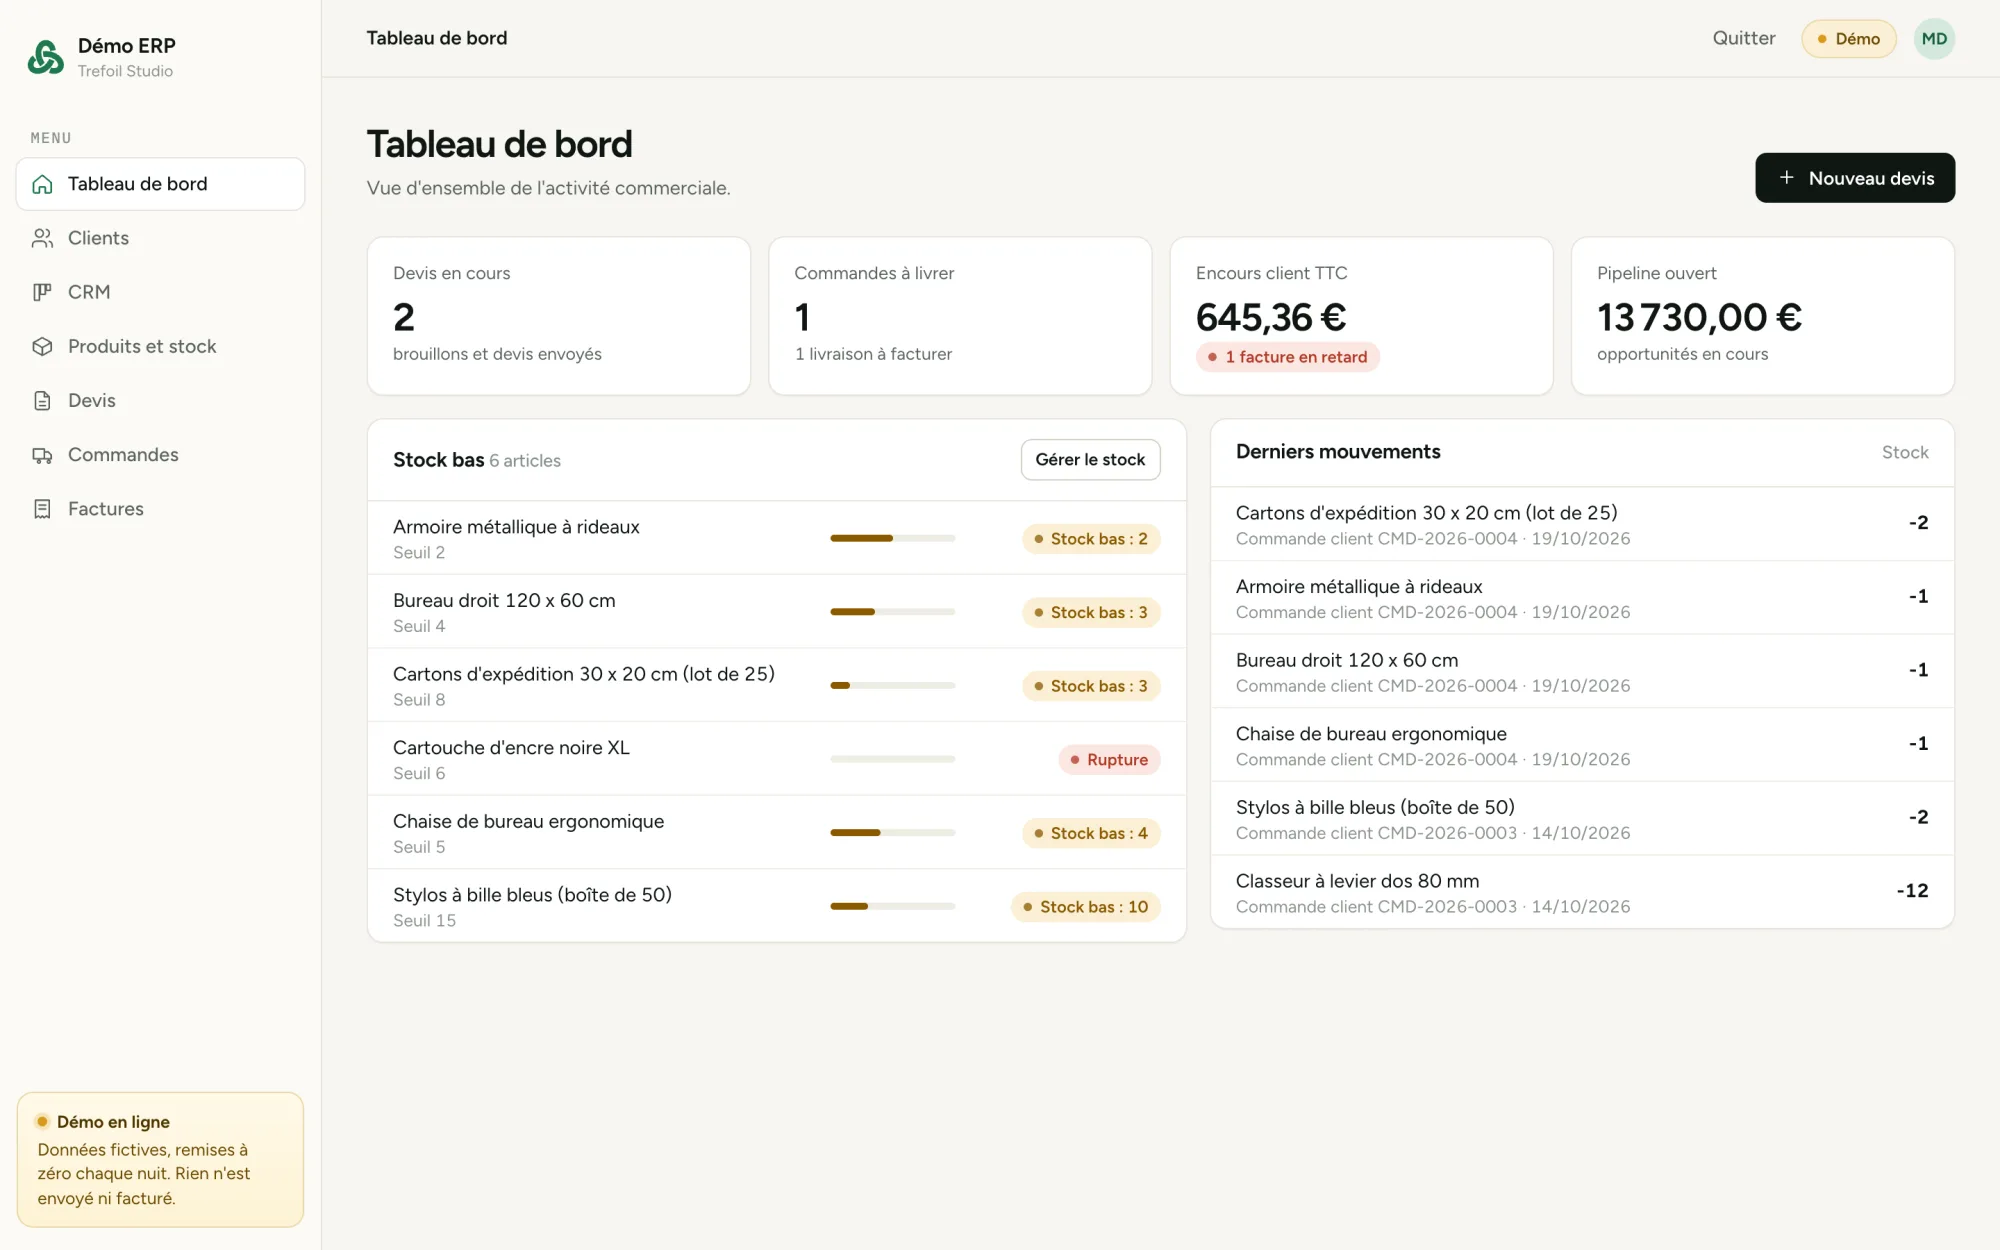This screenshot has height=1250, width=2000.
Task: Click the kanban icon beside CRM
Action: point(42,292)
